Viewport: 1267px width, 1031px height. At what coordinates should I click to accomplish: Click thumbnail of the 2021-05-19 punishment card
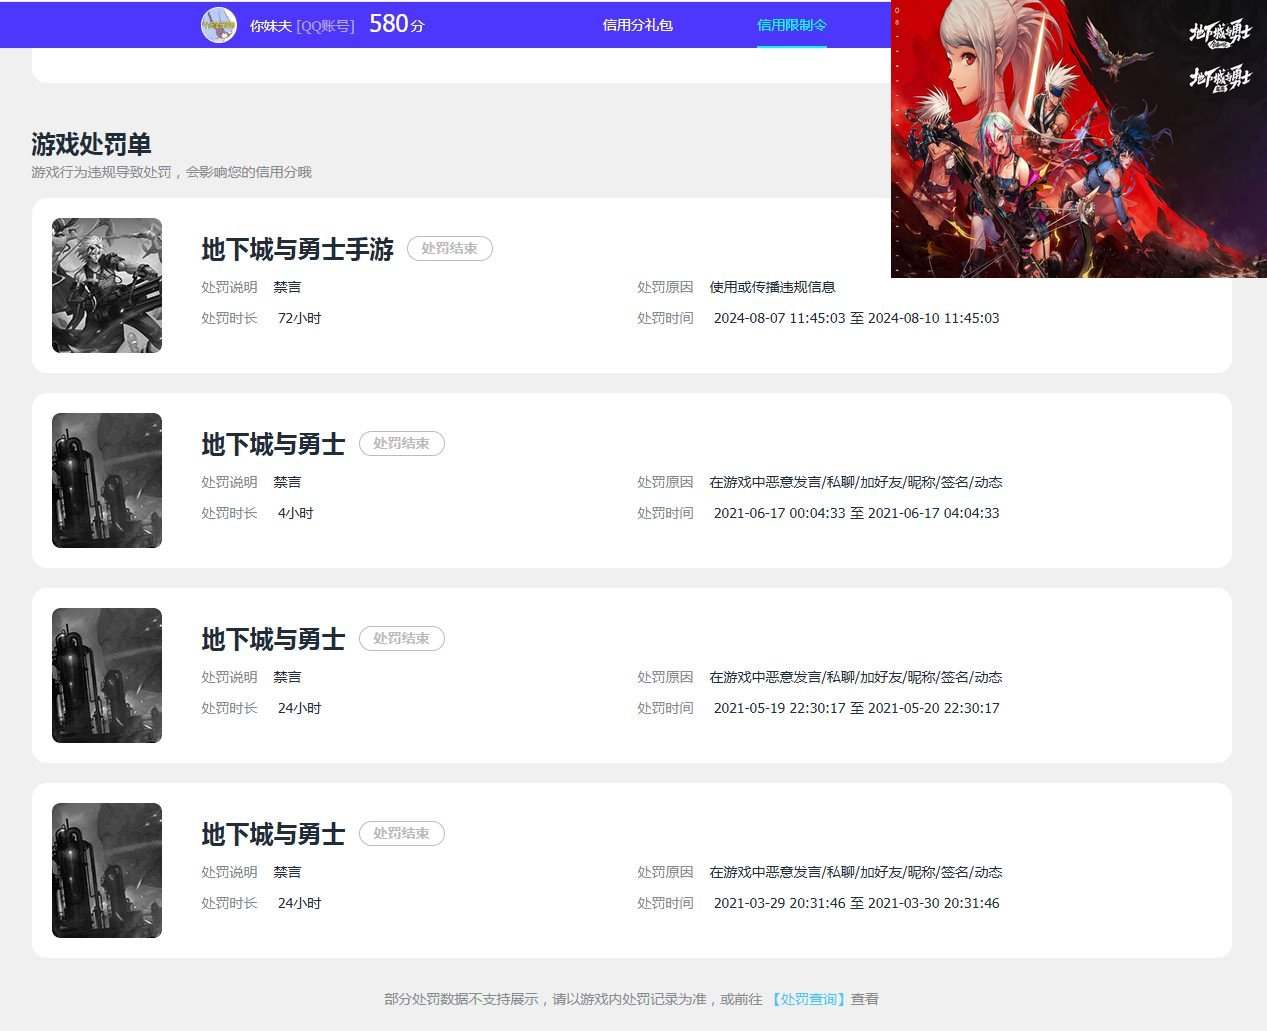coord(107,675)
